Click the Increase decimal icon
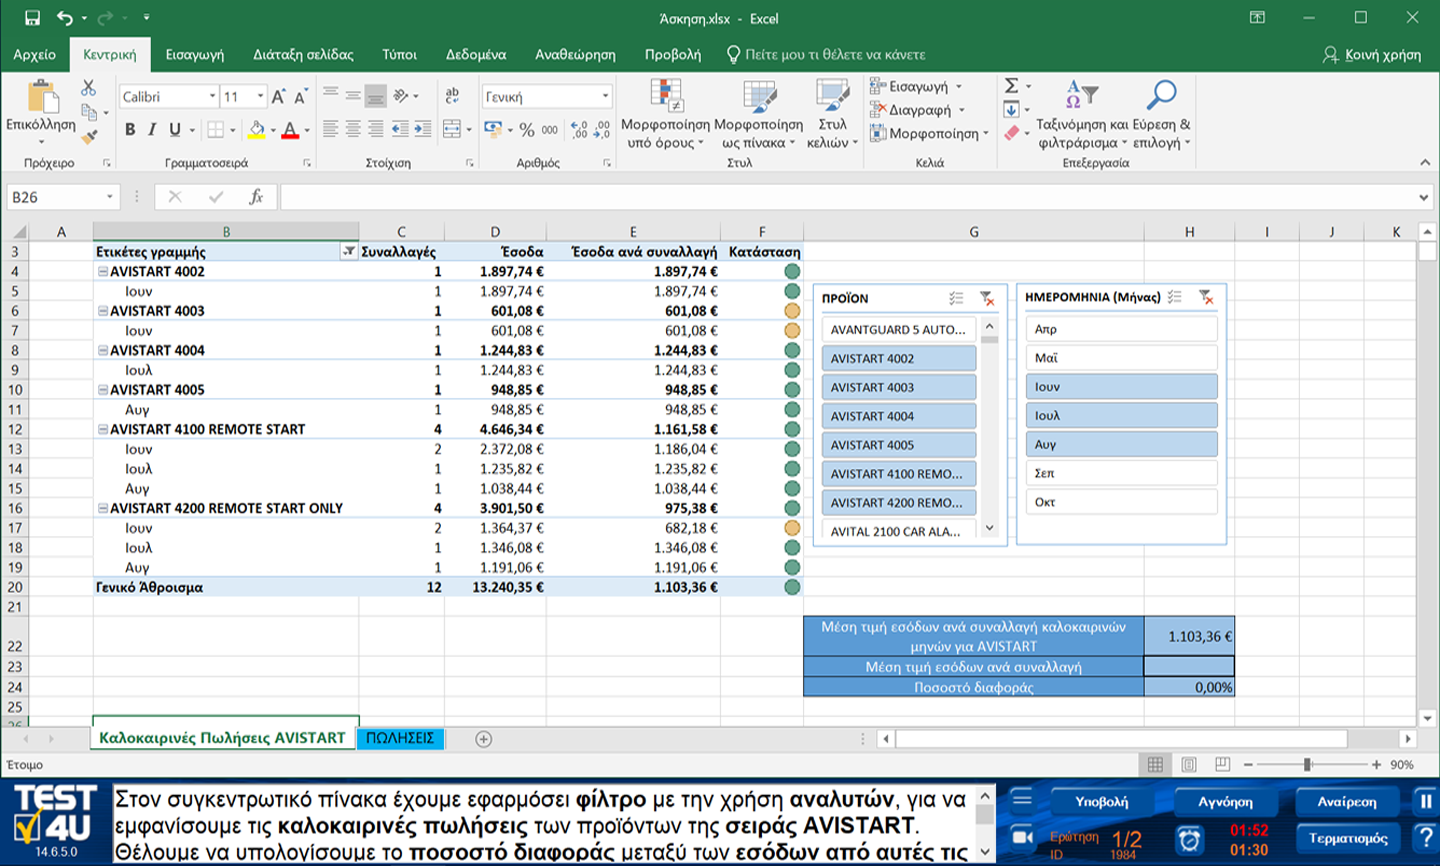The width and height of the screenshot is (1440, 866). click(579, 130)
